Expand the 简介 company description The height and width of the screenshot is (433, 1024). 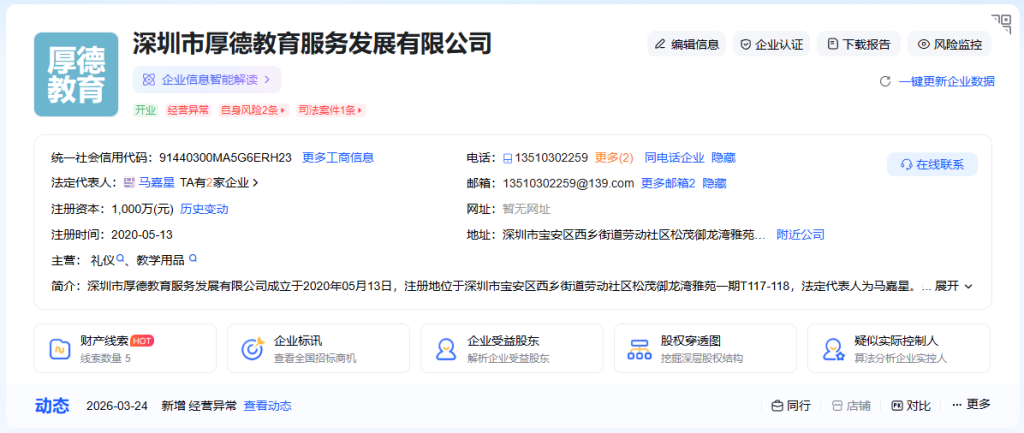(x=953, y=286)
